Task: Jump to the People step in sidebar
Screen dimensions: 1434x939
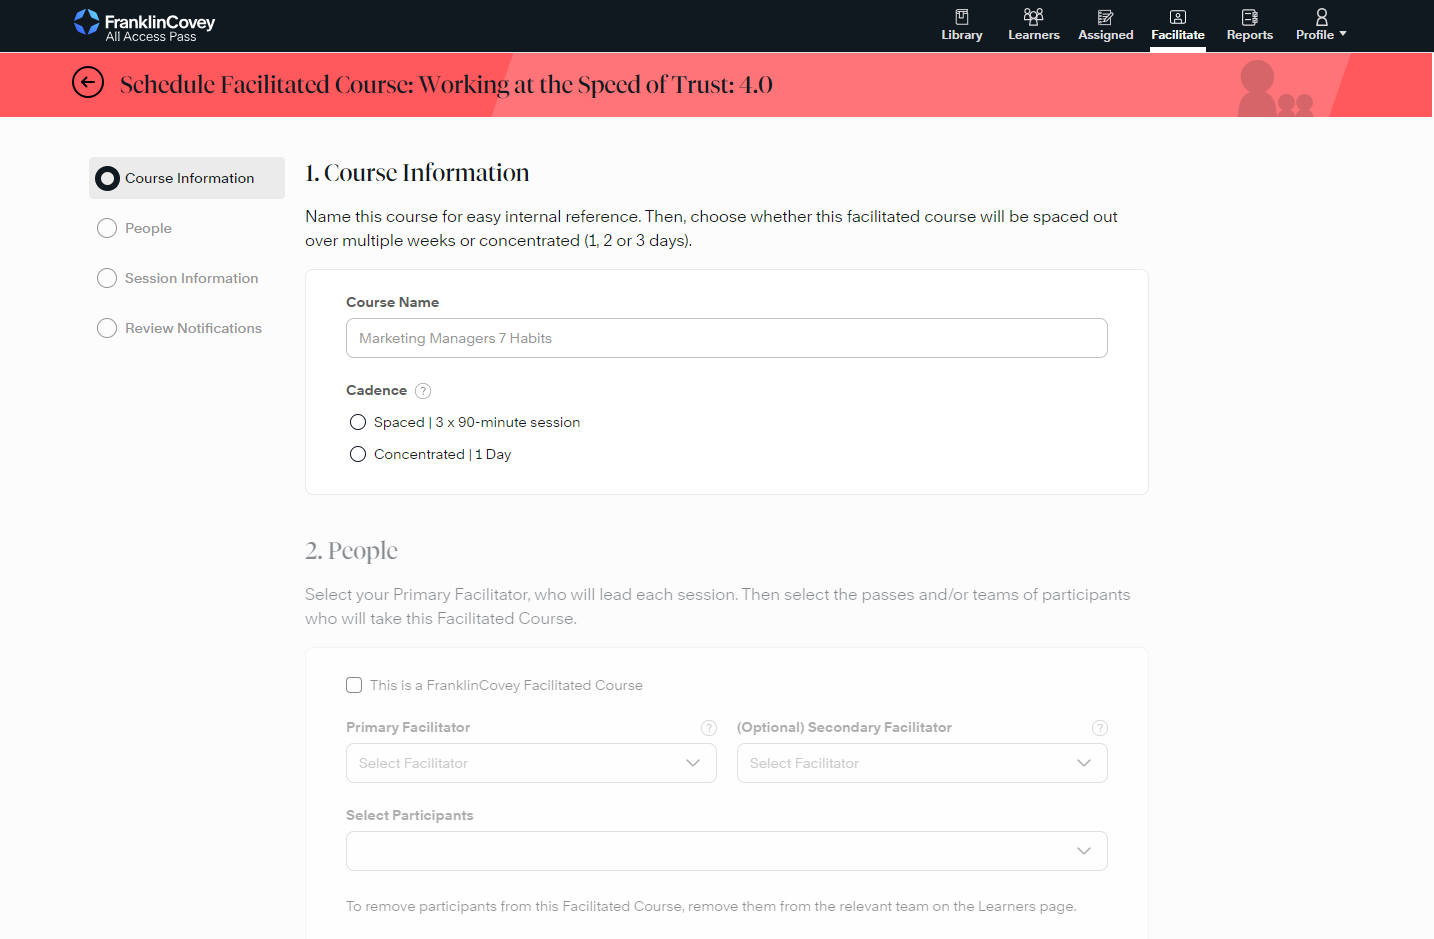Action: click(148, 228)
